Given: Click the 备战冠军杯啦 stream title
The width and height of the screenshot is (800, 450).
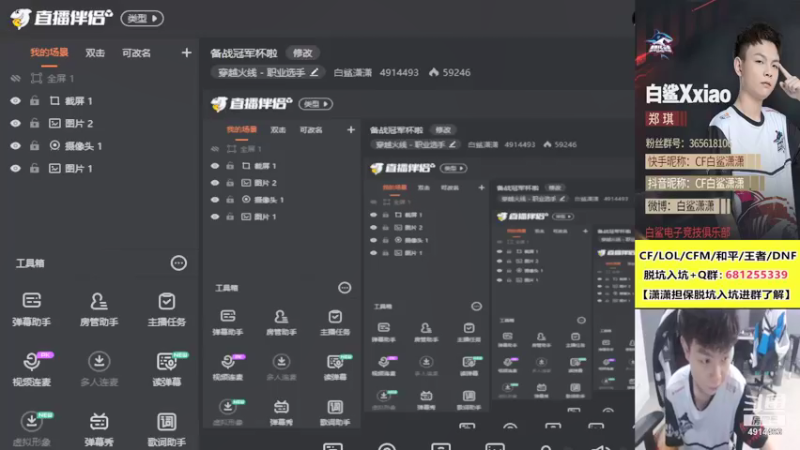Looking at the screenshot, I should (x=244, y=53).
